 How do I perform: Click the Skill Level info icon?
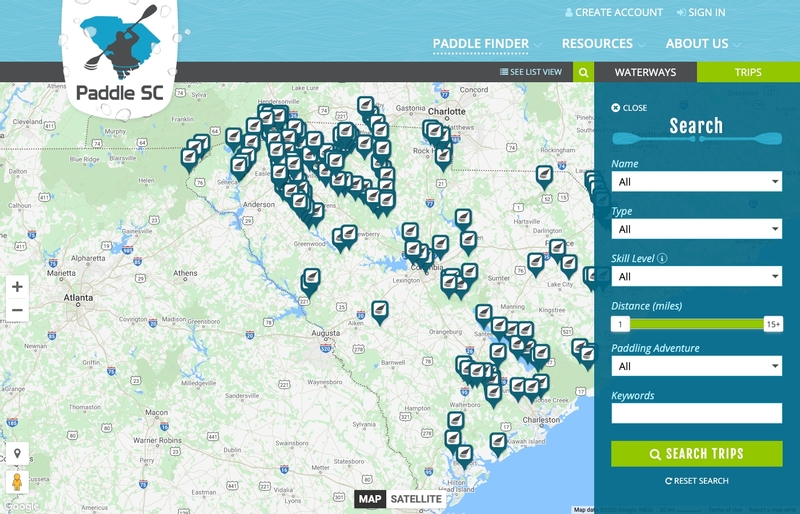coord(662,258)
